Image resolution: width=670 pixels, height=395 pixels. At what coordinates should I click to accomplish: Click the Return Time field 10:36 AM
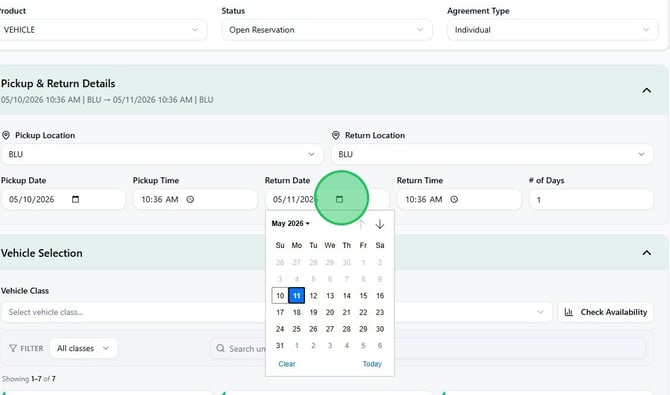459,199
